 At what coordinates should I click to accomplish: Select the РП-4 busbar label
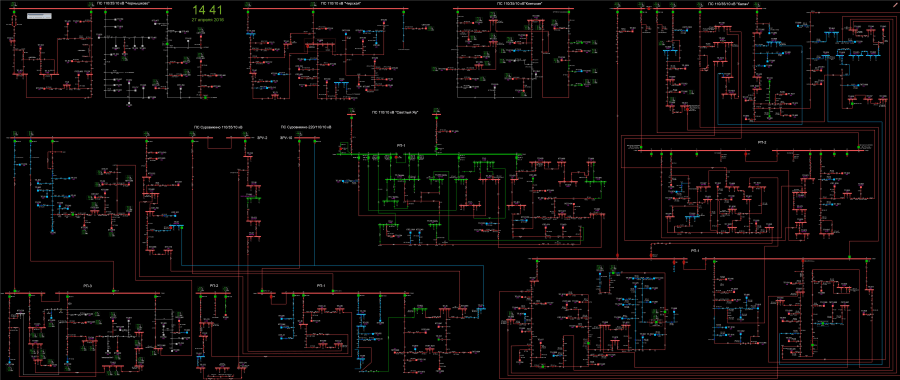695,251
